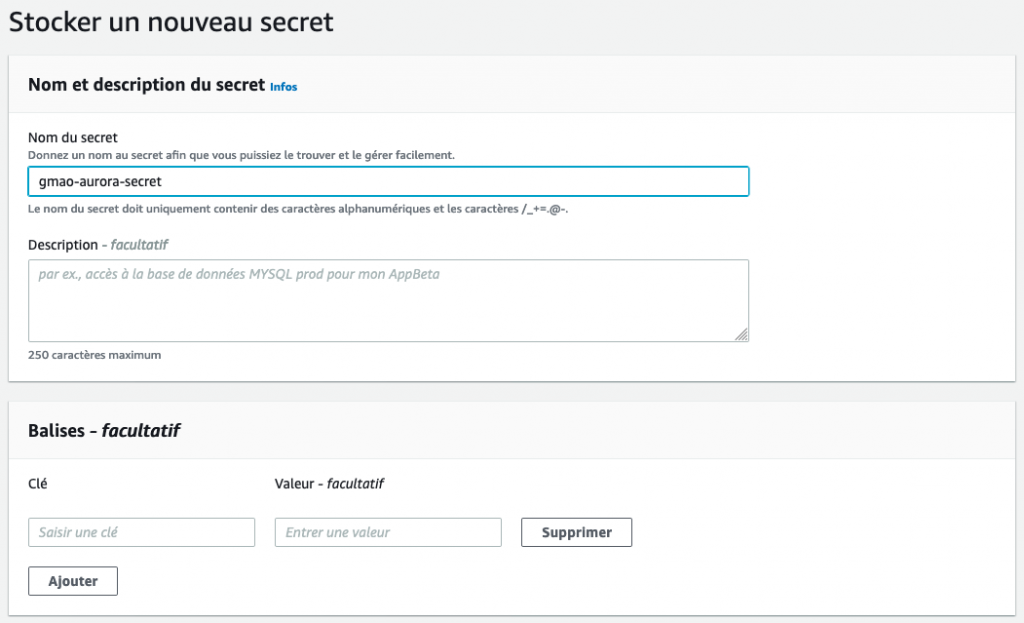Select the highlighted 'Nom du secret' field

(x=388, y=181)
